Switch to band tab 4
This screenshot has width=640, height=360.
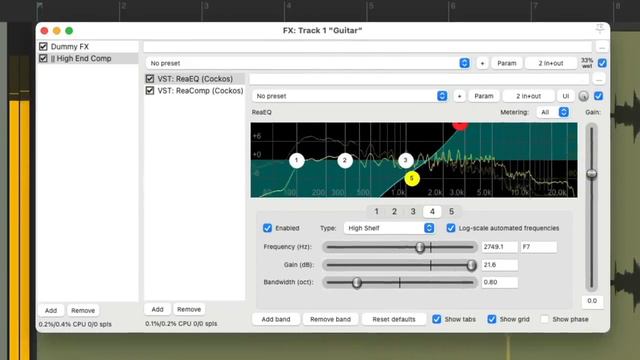432,211
